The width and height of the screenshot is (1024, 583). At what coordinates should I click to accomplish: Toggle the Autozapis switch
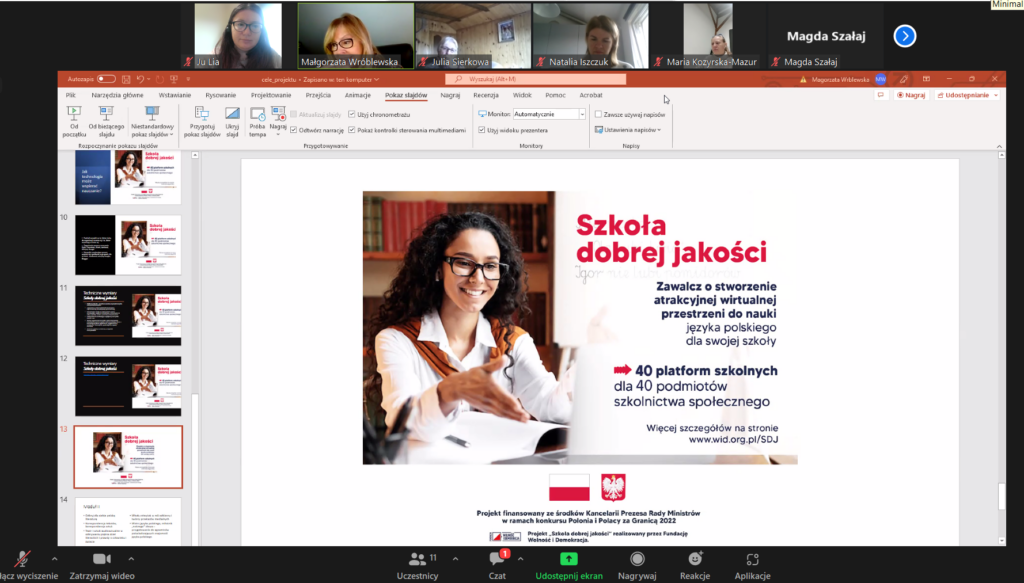pos(106,79)
